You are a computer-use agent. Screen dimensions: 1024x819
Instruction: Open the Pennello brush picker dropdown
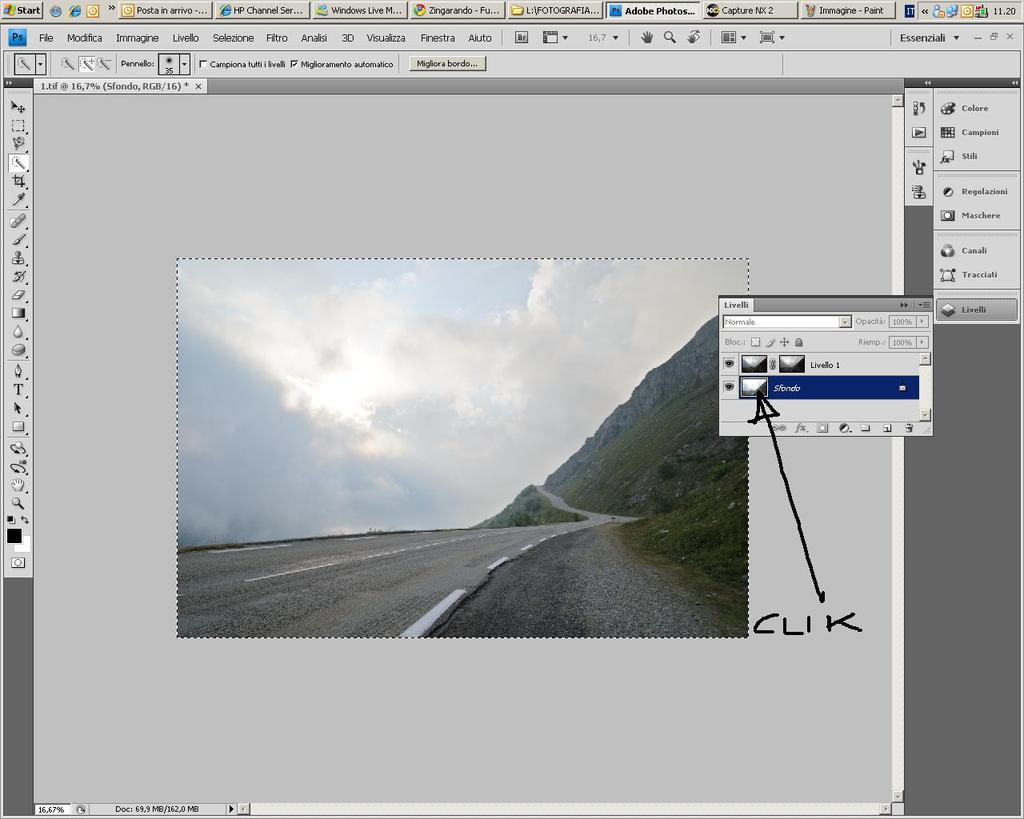pos(184,64)
